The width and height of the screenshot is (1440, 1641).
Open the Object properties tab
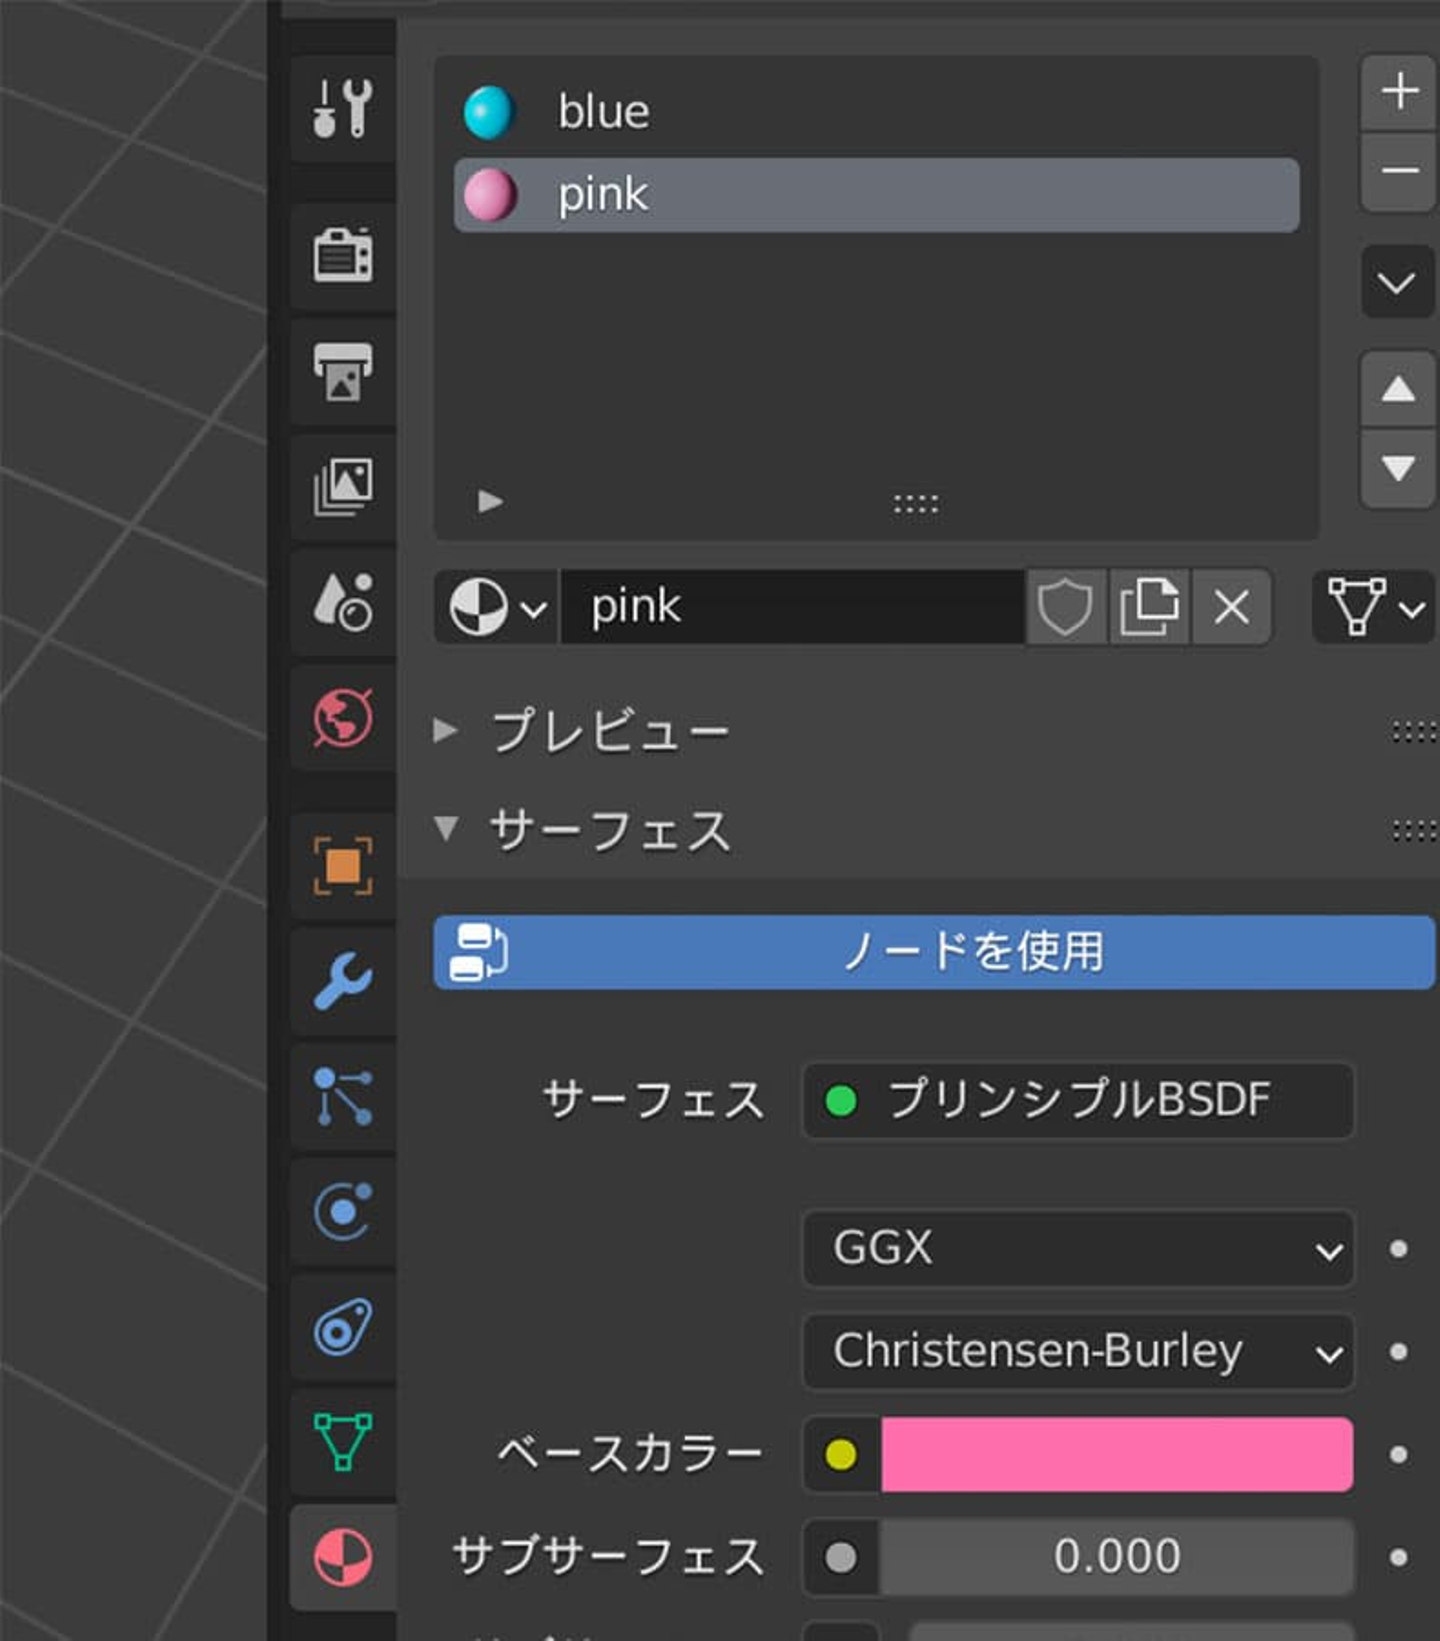(x=343, y=866)
